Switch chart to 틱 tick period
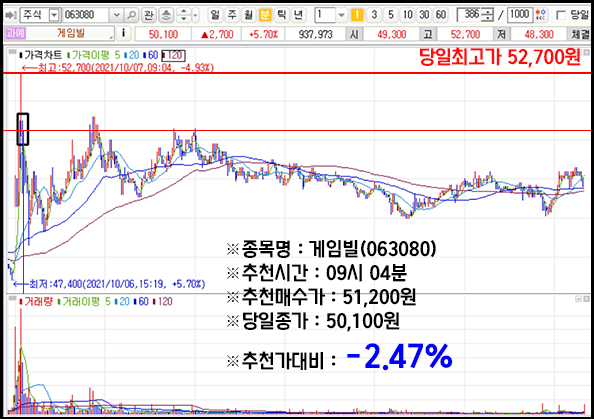594x419 pixels. pyautogui.click(x=282, y=15)
